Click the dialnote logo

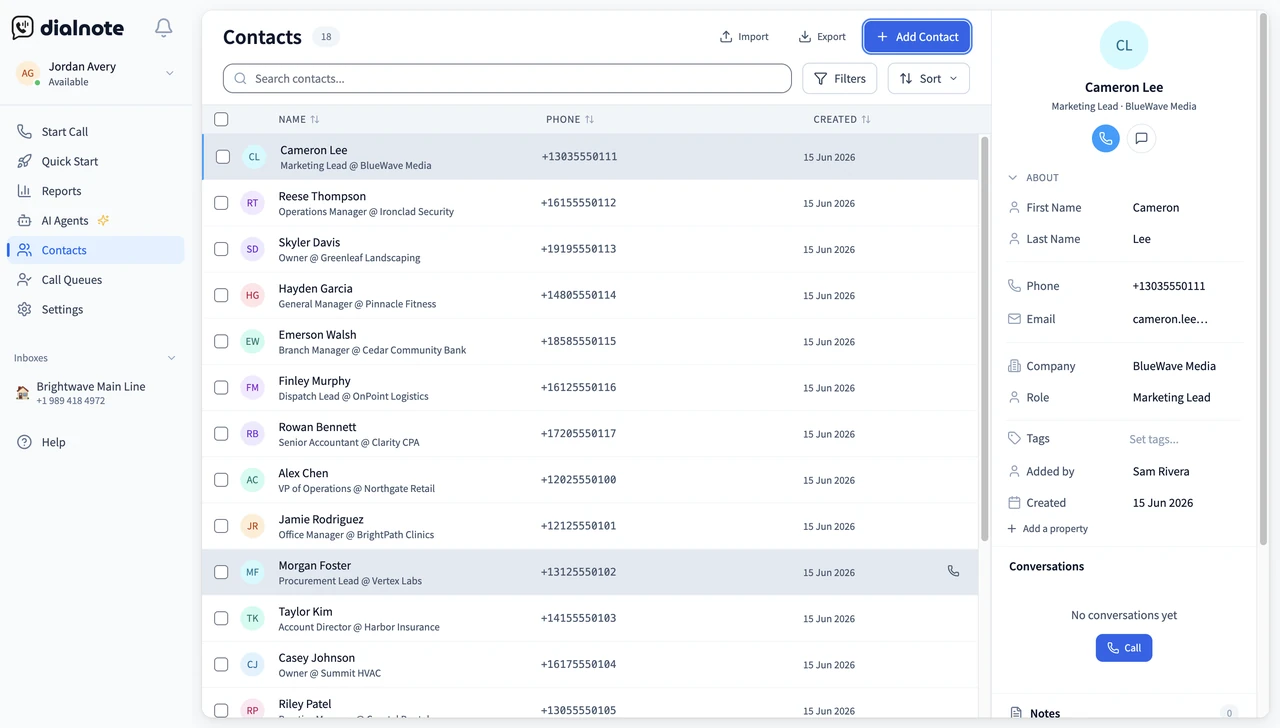pyautogui.click(x=68, y=28)
